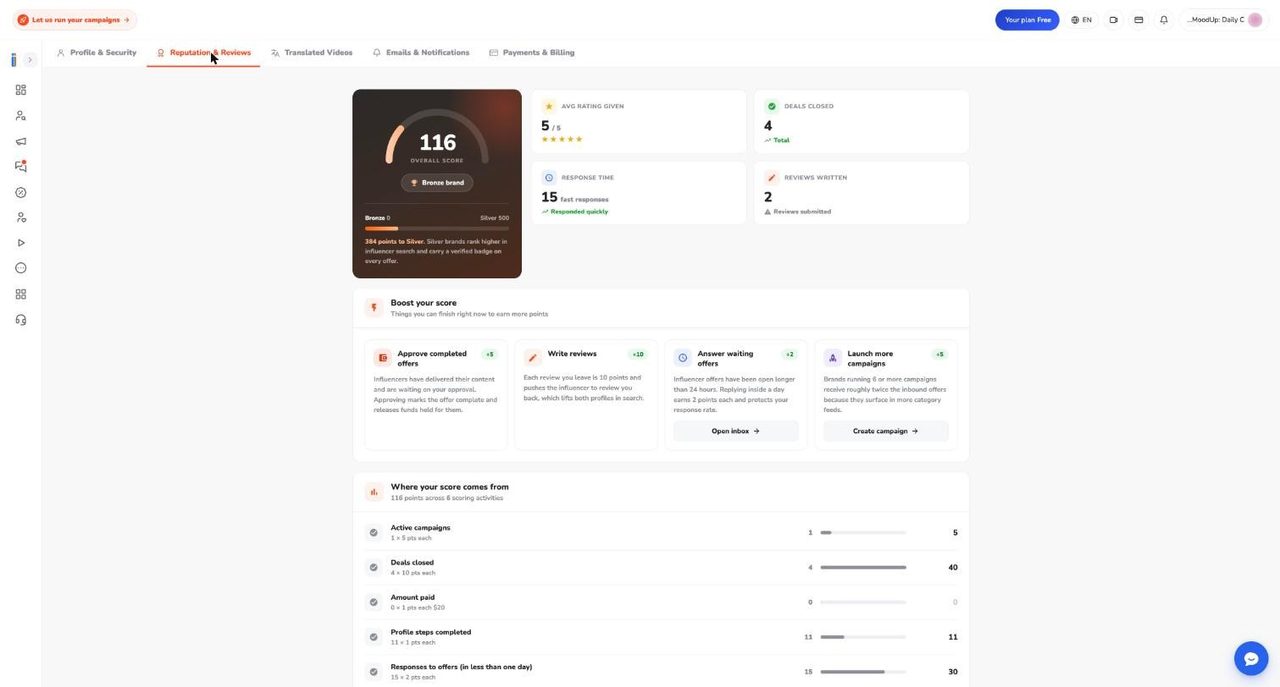The width and height of the screenshot is (1280, 687).
Task: Click the 116 overall score gauge
Action: click(x=437, y=138)
